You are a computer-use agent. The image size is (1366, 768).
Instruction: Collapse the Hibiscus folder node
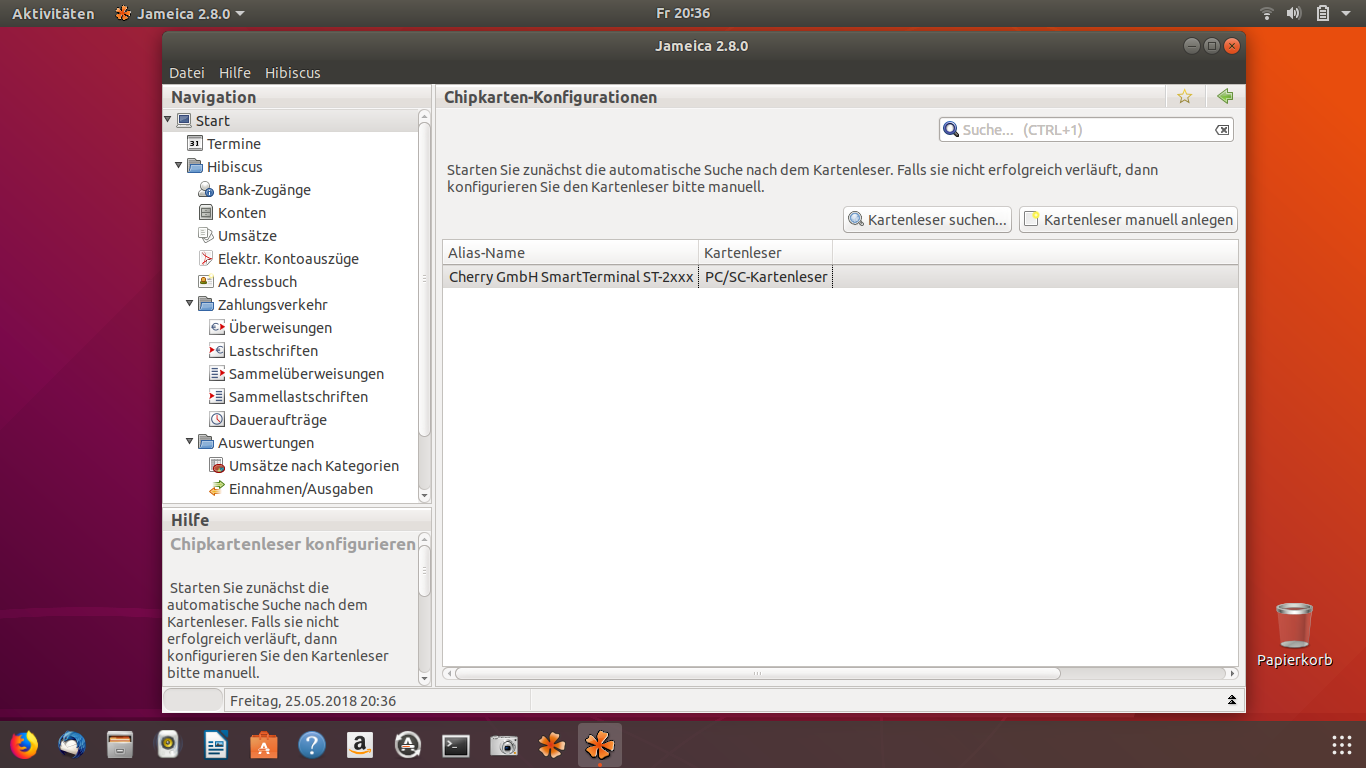(x=179, y=166)
